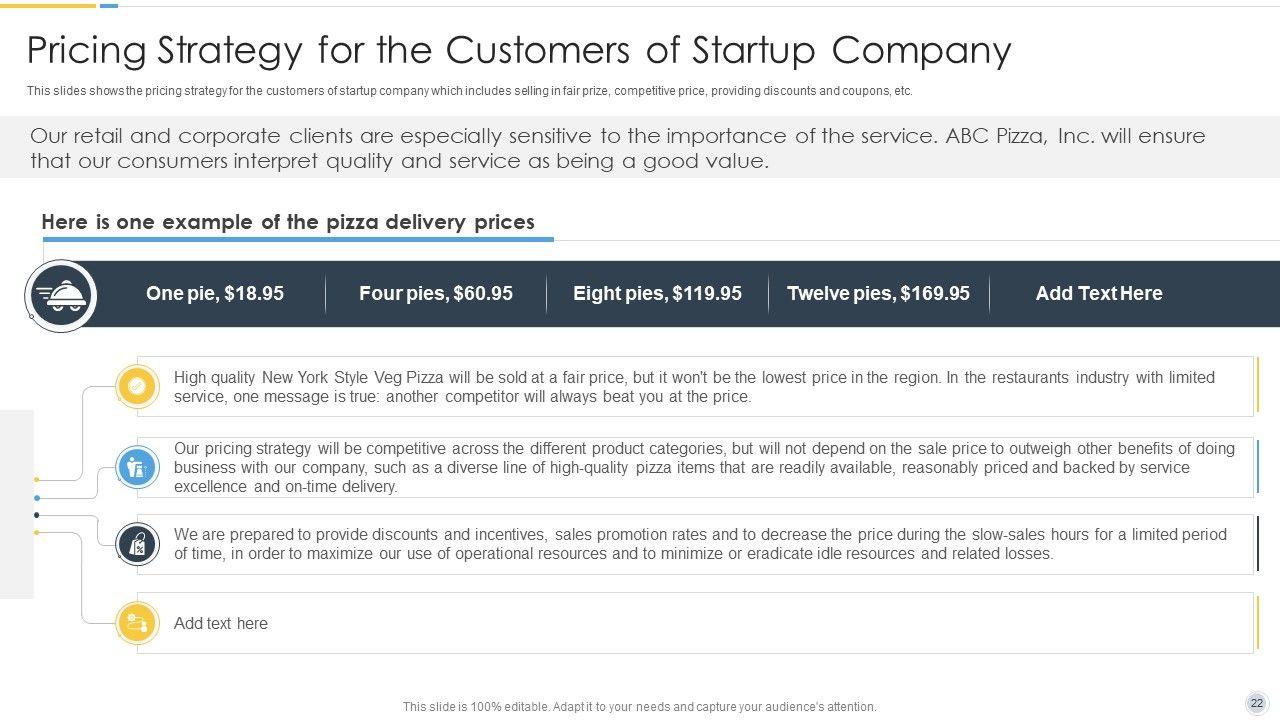Click the yellow icon beside 'Add text here'

coord(137,623)
